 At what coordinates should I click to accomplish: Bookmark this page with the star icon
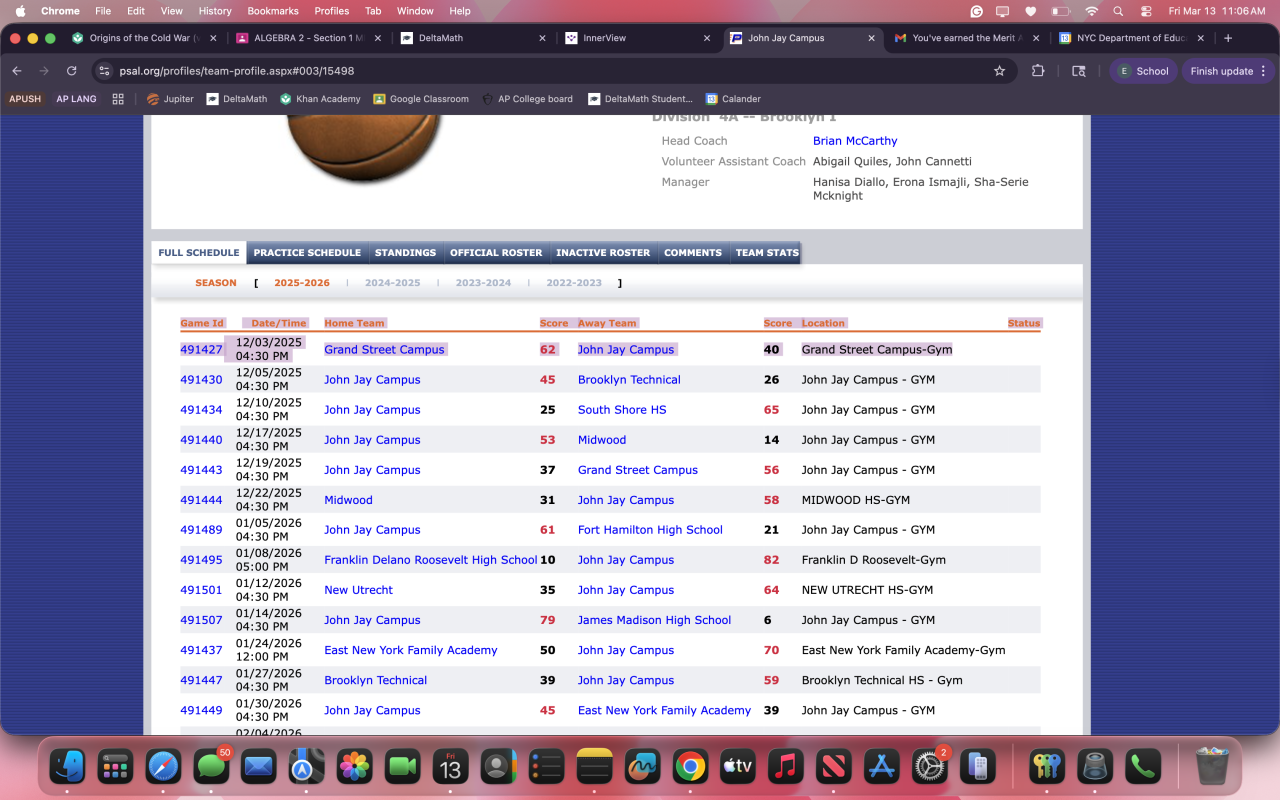(x=999, y=71)
